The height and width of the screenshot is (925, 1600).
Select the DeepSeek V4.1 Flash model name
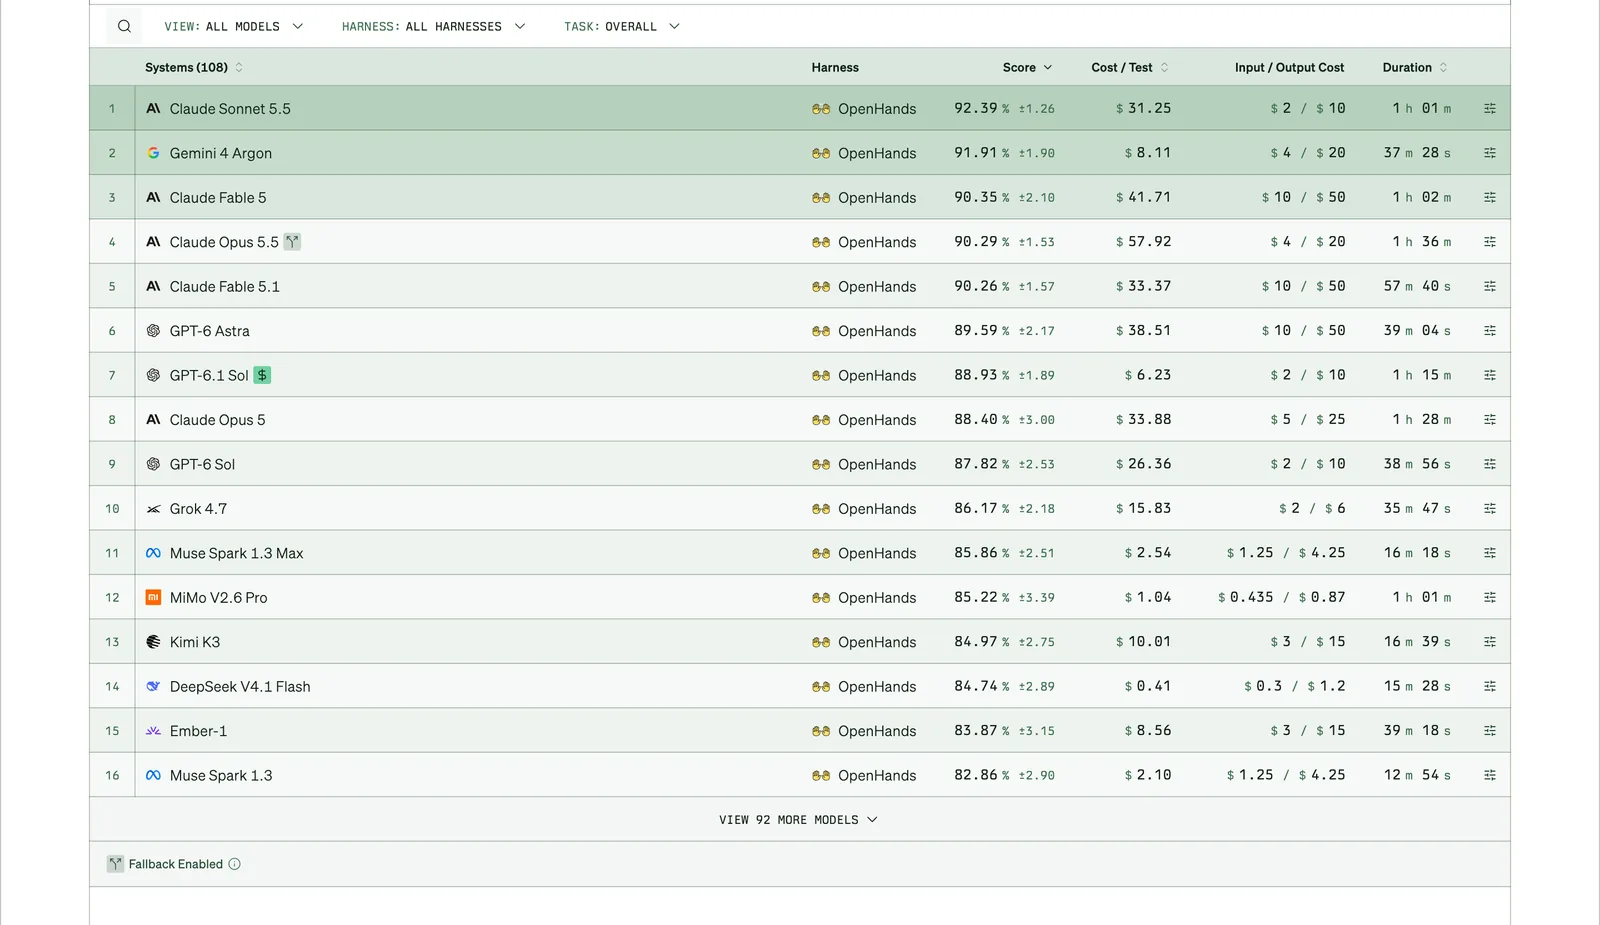[x=240, y=687]
